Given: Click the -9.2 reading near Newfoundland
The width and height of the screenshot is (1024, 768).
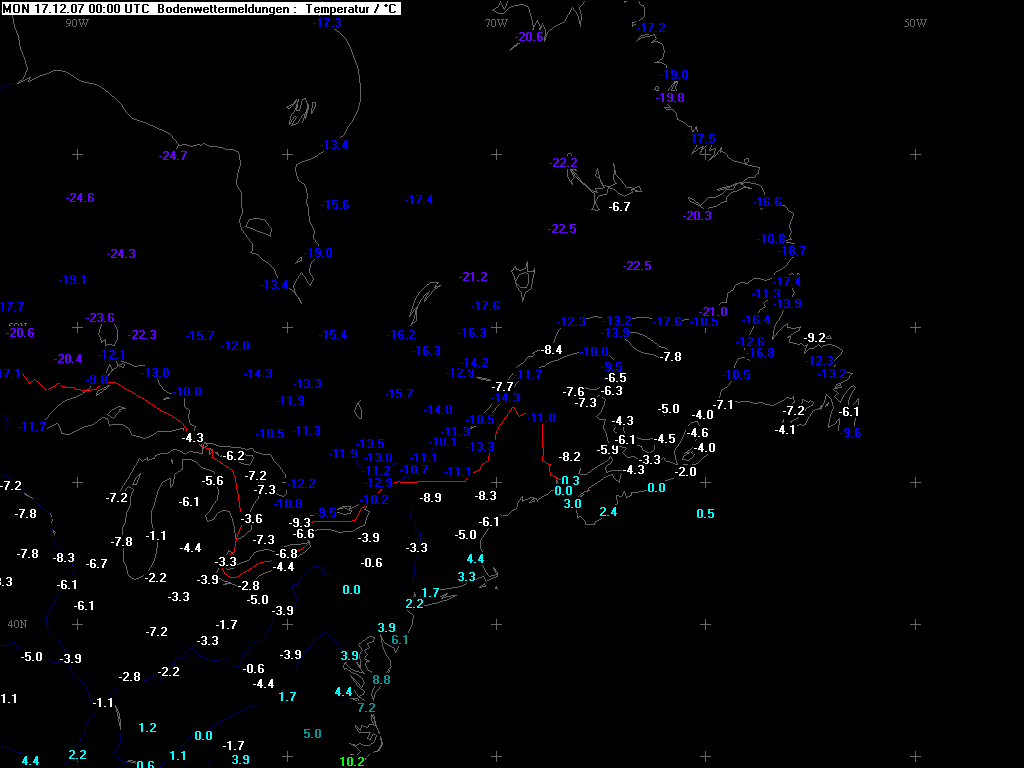Looking at the screenshot, I should [x=816, y=338].
